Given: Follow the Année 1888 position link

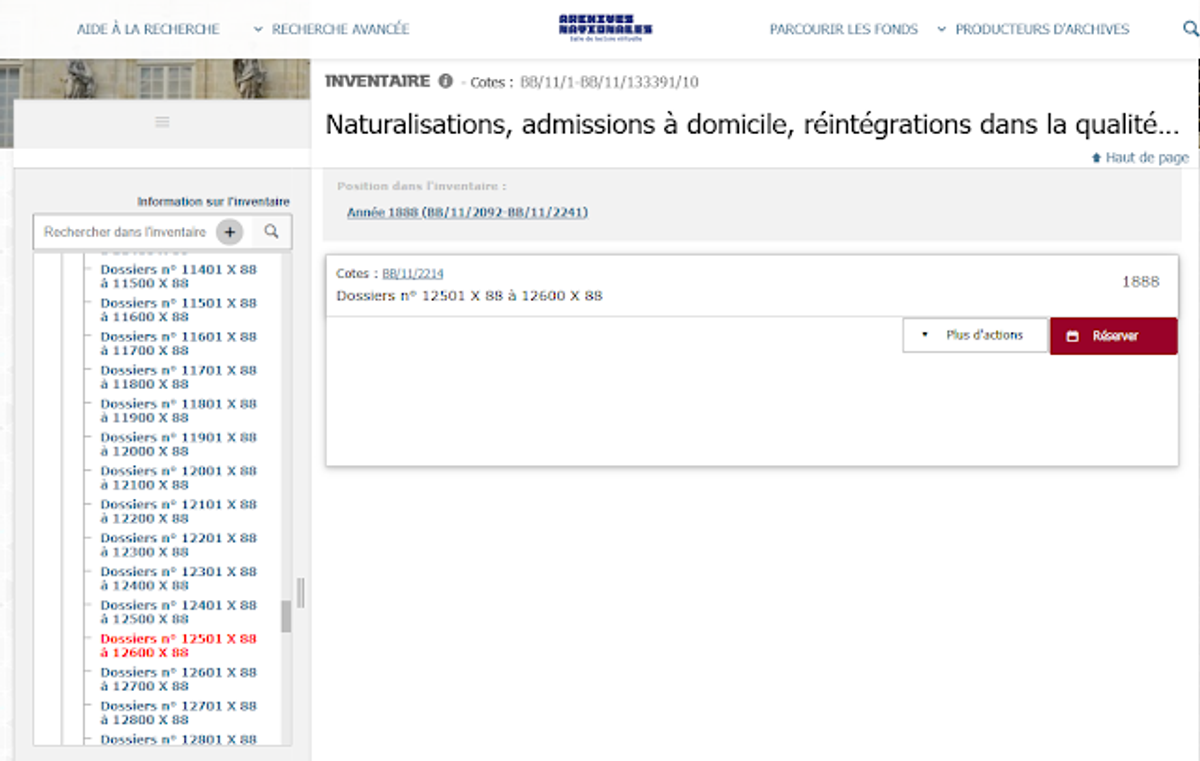Looking at the screenshot, I should (x=467, y=213).
